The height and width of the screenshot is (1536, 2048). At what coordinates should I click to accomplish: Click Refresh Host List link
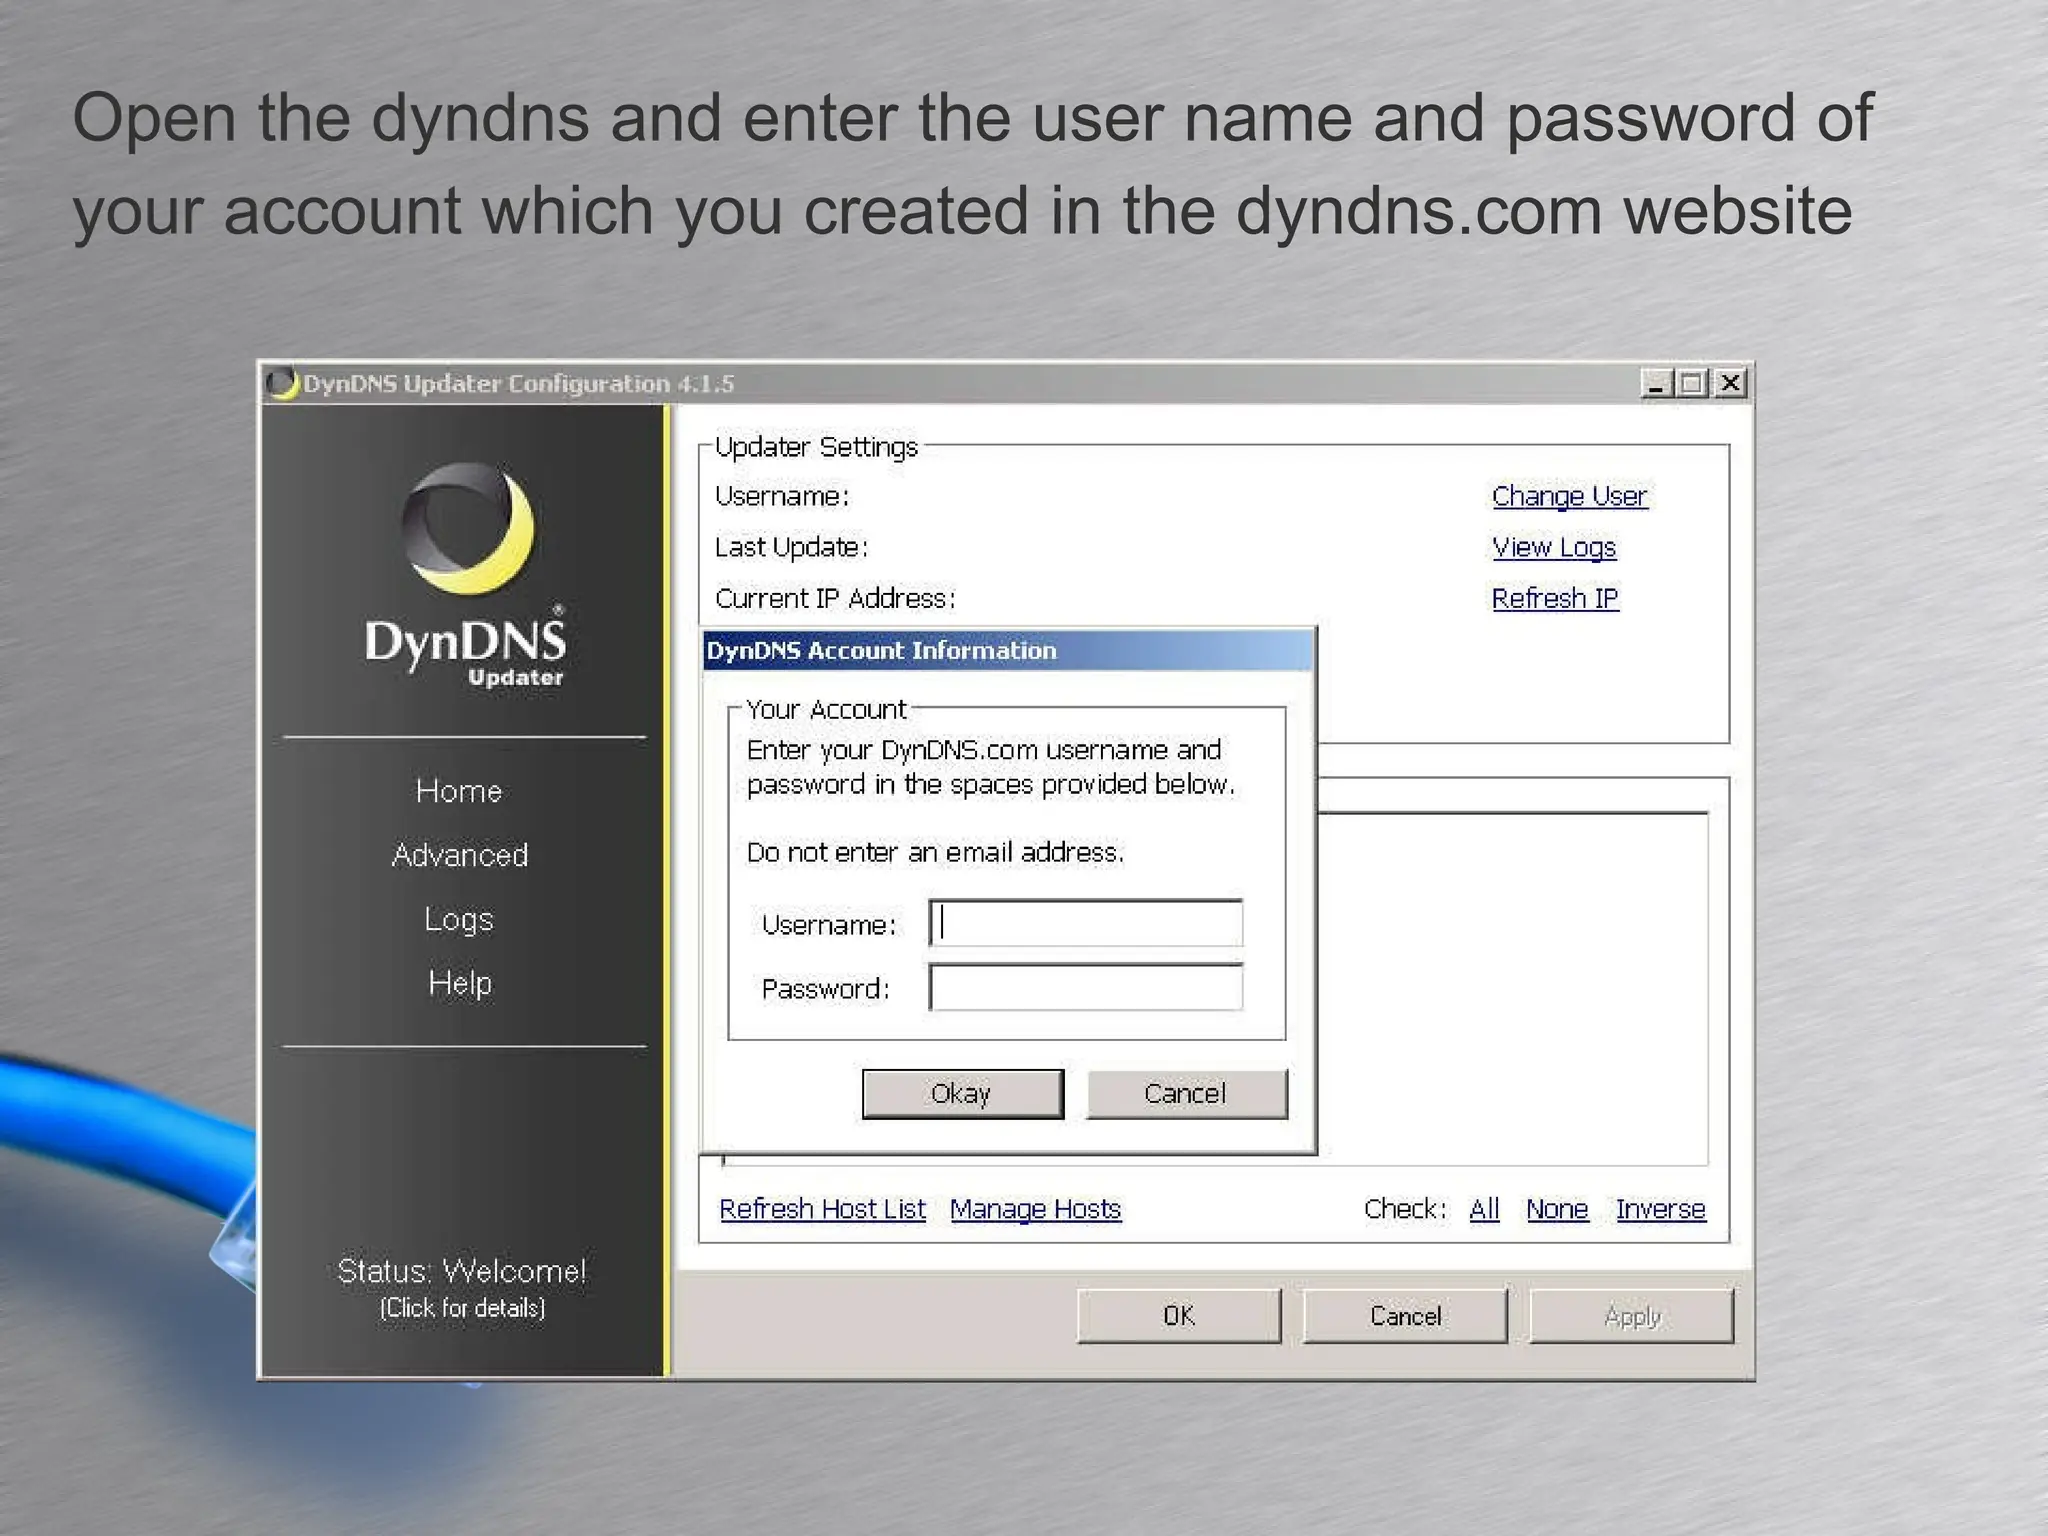pos(823,1209)
